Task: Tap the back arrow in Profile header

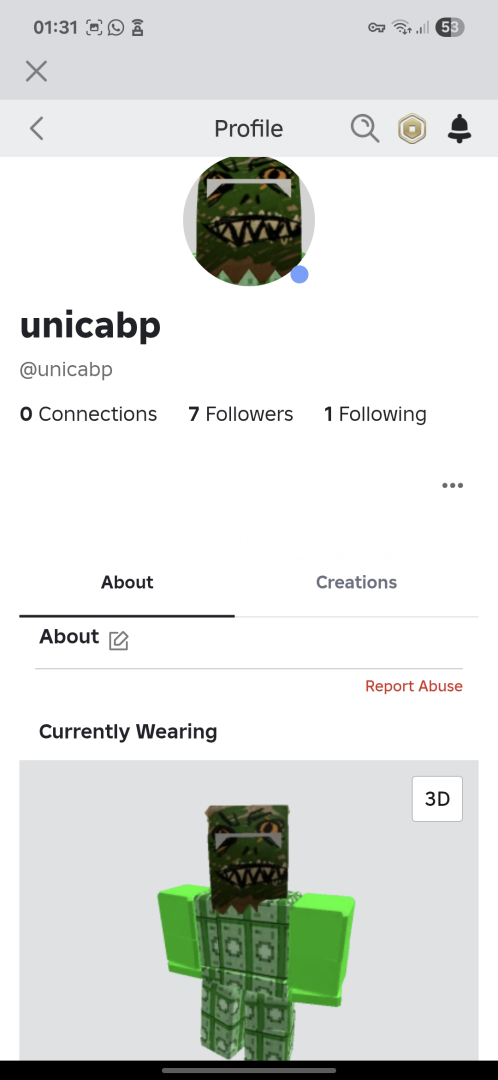Action: (x=37, y=128)
